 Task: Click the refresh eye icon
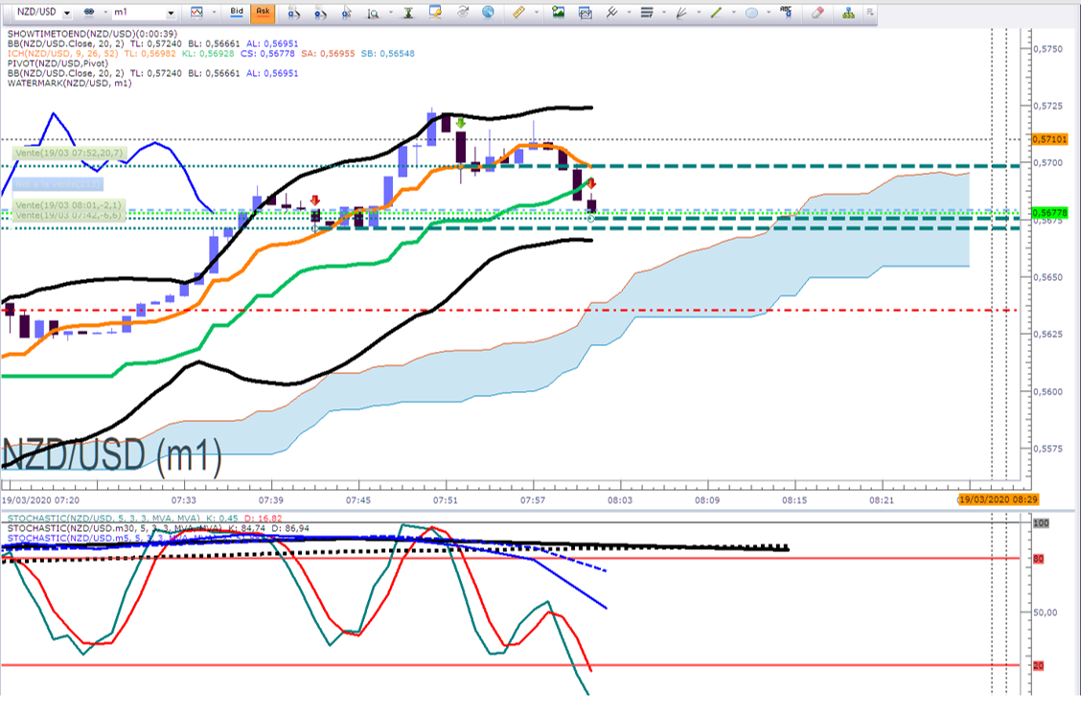pos(463,12)
